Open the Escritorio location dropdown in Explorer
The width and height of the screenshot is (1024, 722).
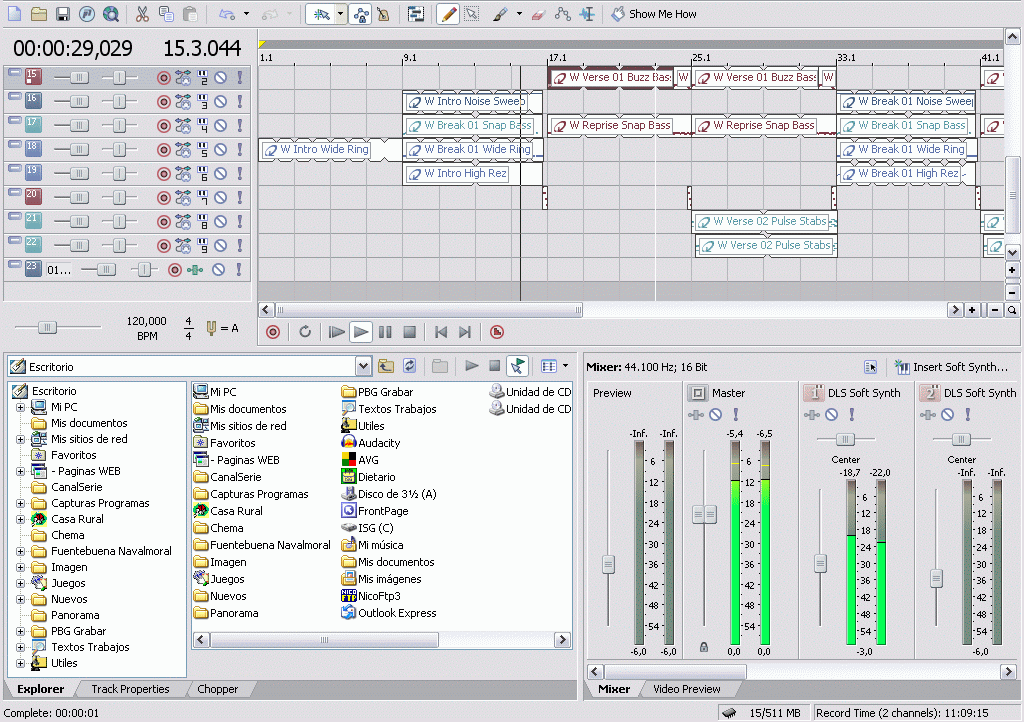(x=364, y=366)
